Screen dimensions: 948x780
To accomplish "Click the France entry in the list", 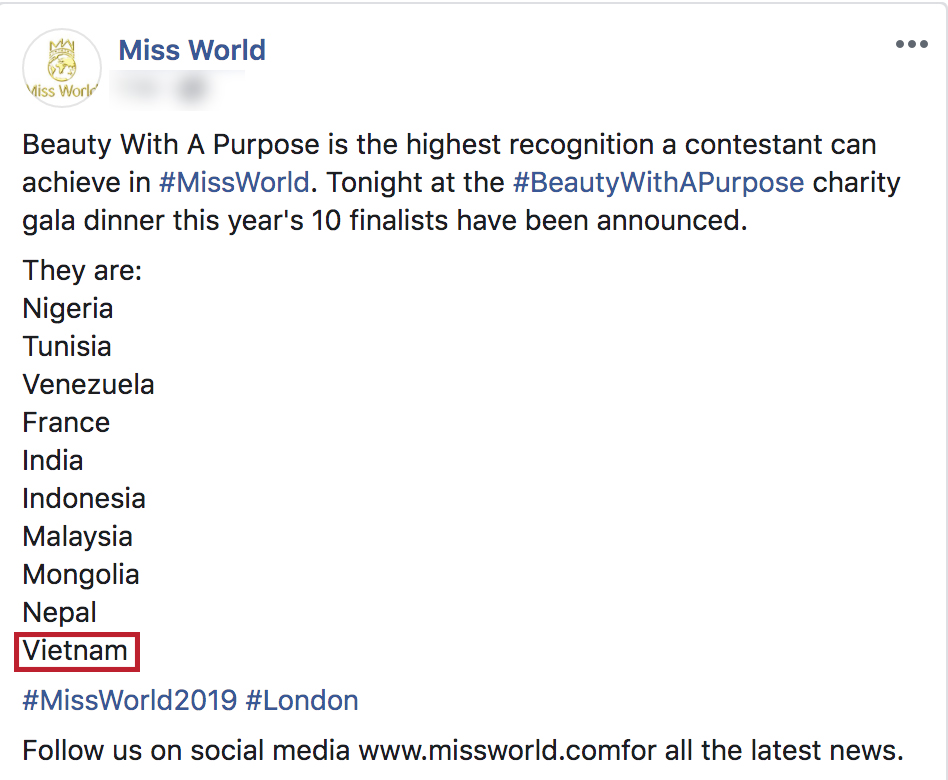I will click(66, 422).
